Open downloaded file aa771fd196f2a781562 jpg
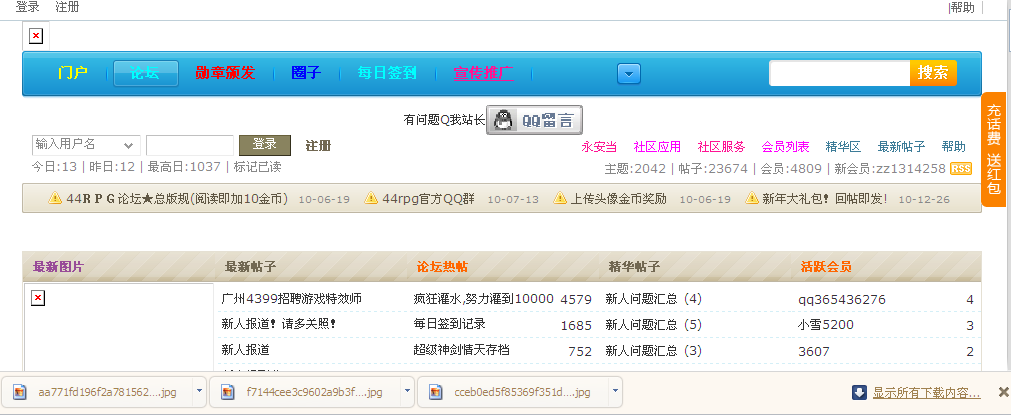The image size is (1011, 415). coord(97,392)
